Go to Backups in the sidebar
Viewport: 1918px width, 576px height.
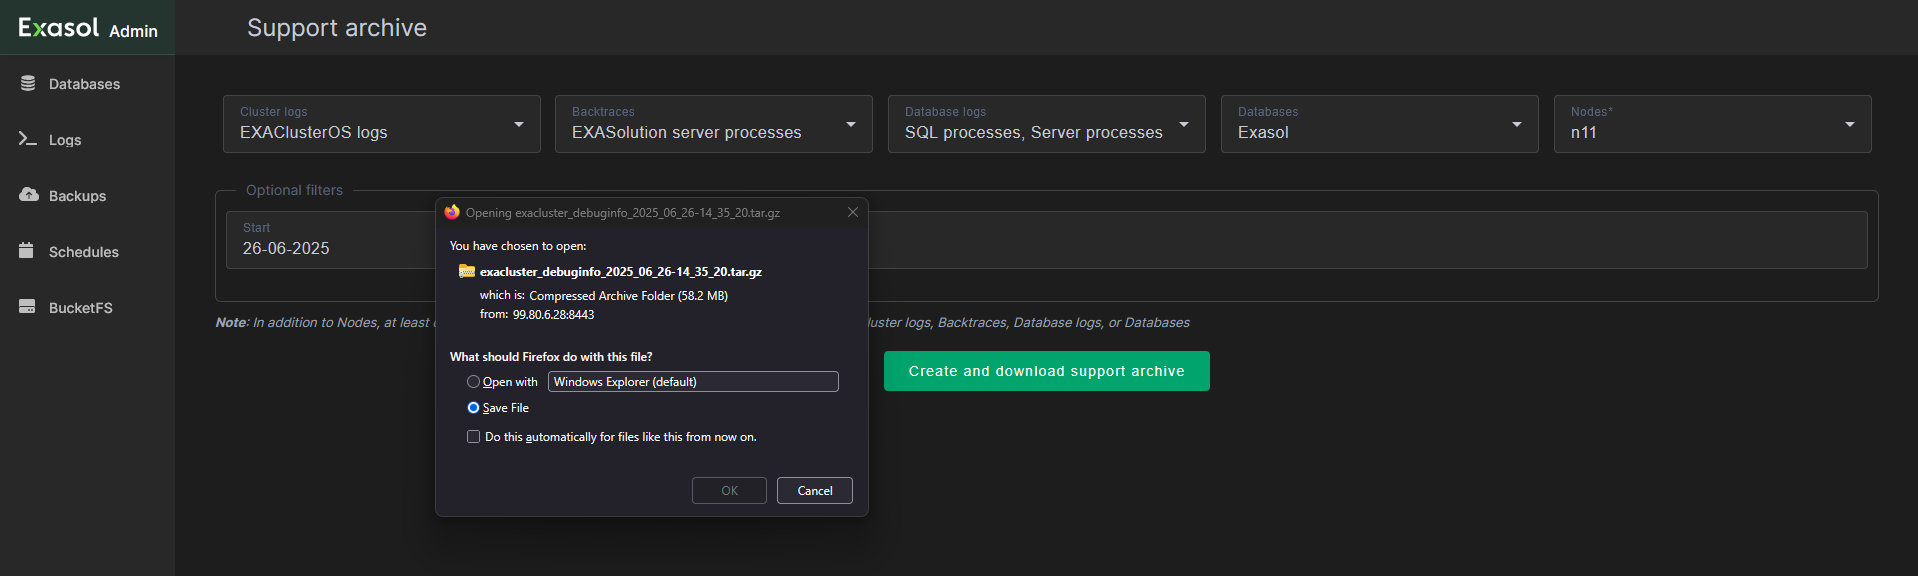(87, 196)
